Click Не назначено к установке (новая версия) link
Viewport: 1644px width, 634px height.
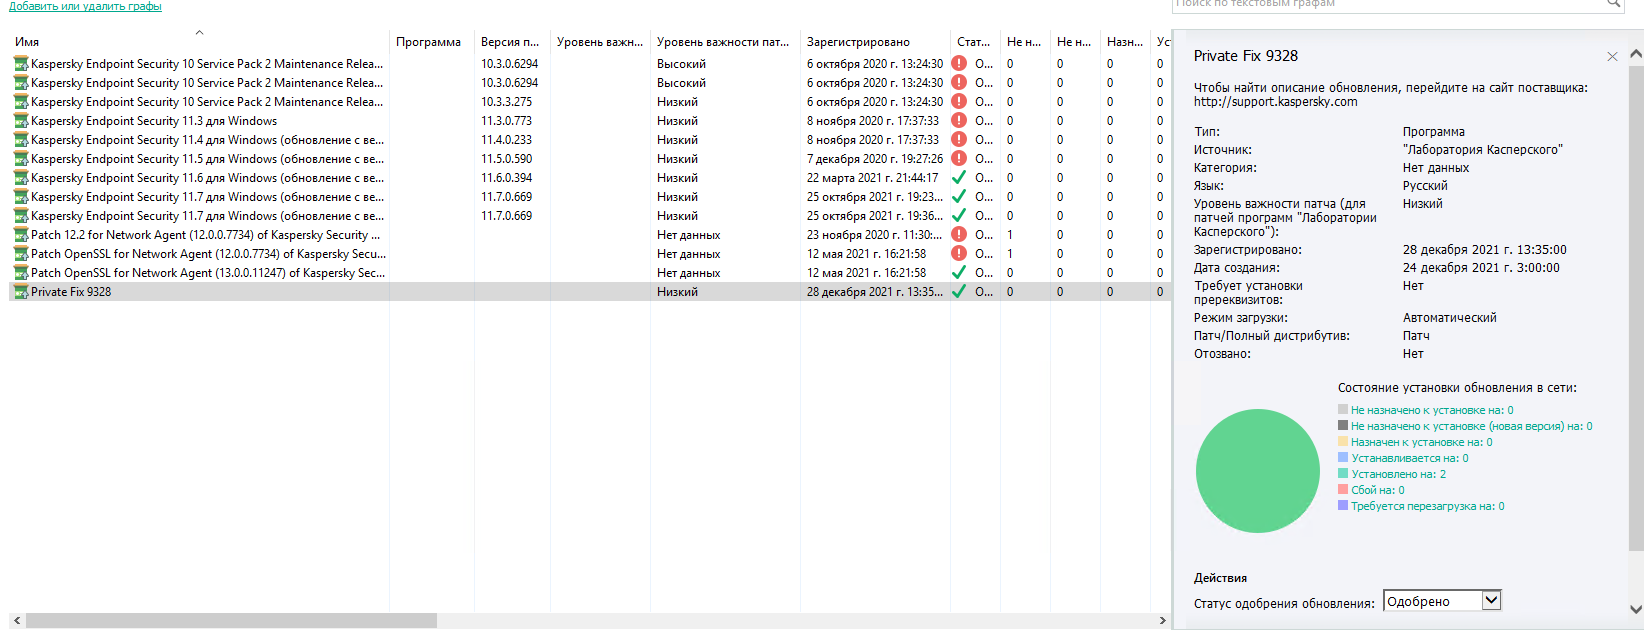(1471, 426)
